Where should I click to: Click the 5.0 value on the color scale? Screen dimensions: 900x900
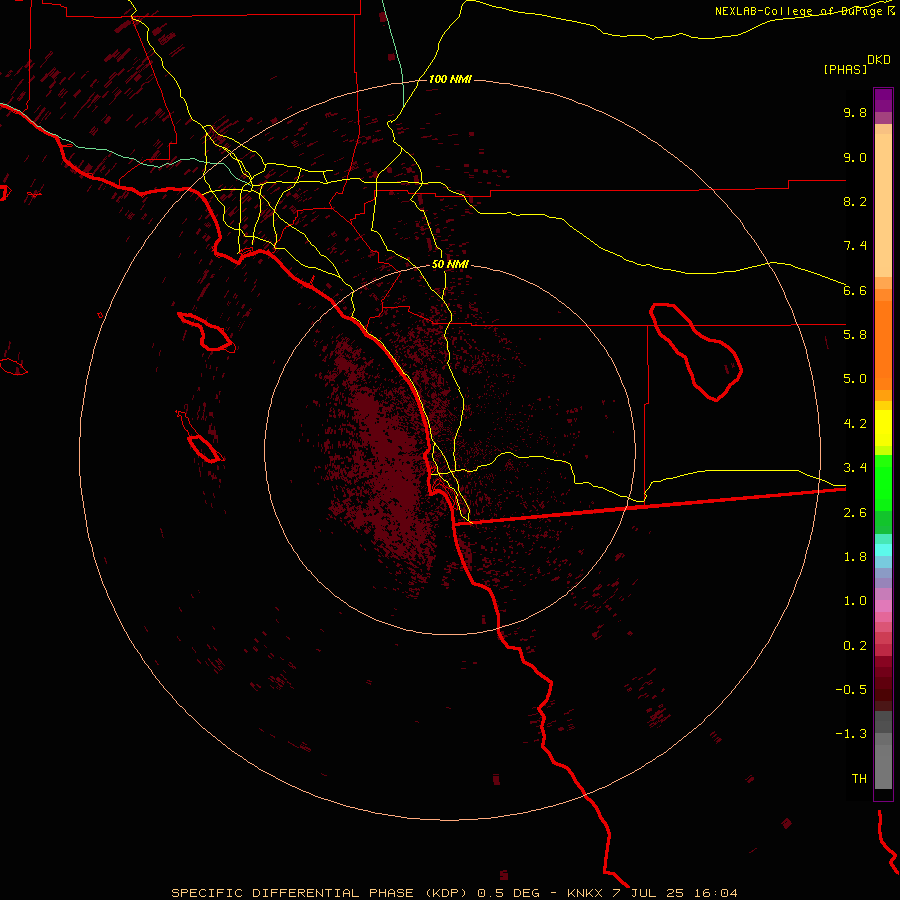[855, 379]
